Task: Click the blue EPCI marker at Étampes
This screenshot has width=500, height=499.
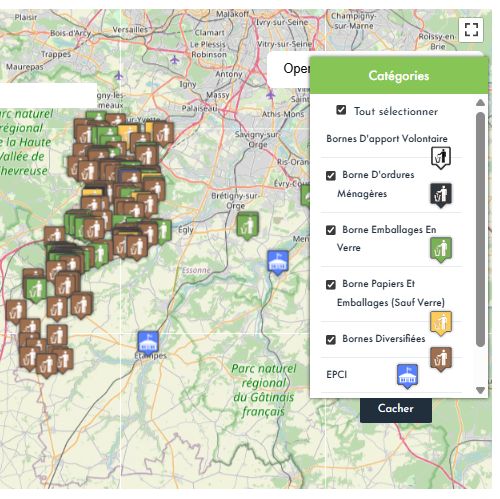Action: coord(148,343)
